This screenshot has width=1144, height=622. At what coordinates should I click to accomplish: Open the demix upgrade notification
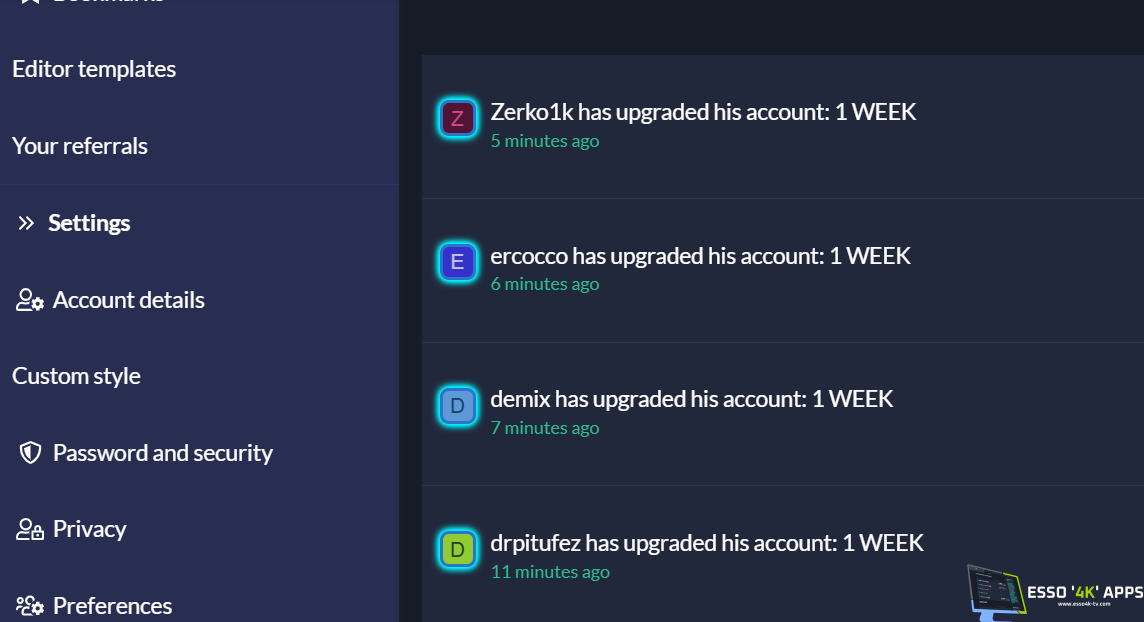click(x=691, y=399)
